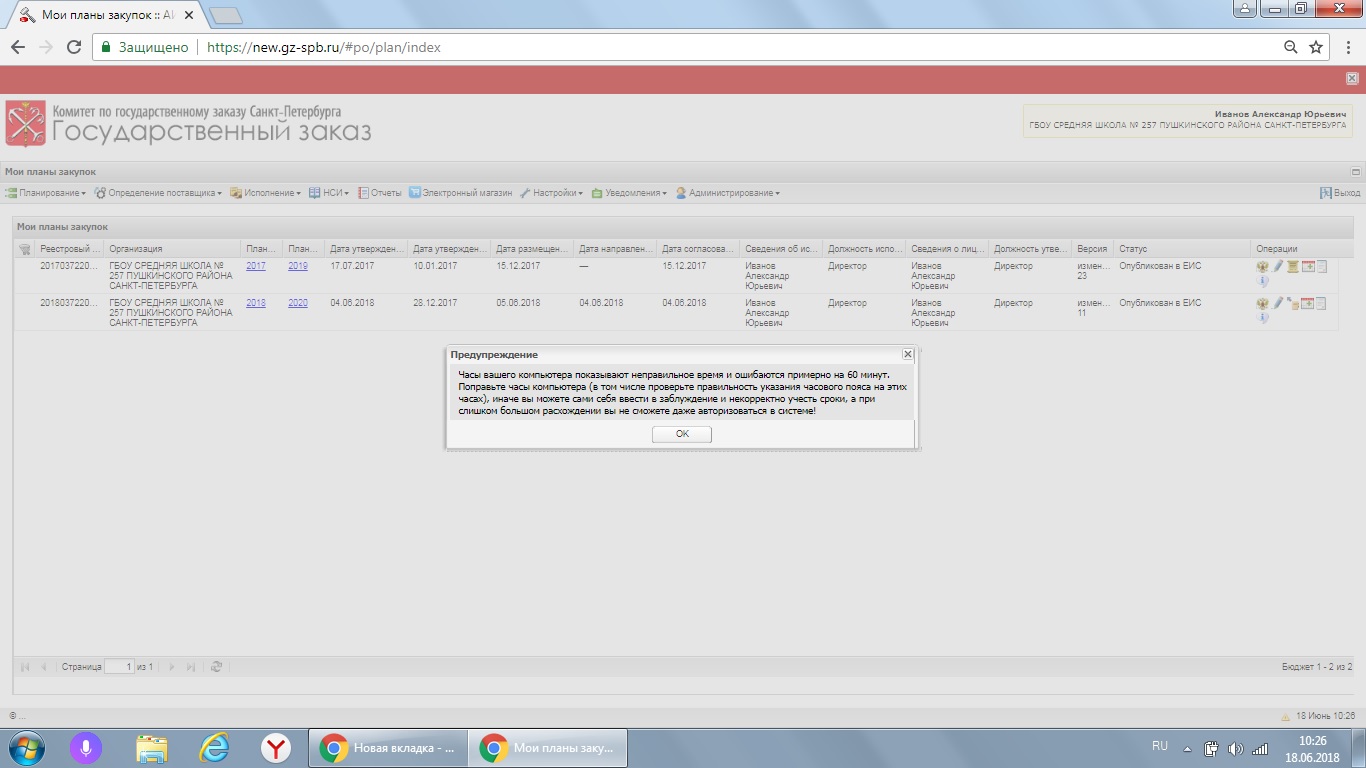
Task: Open the filter icon in the grid header
Action: pos(24,249)
